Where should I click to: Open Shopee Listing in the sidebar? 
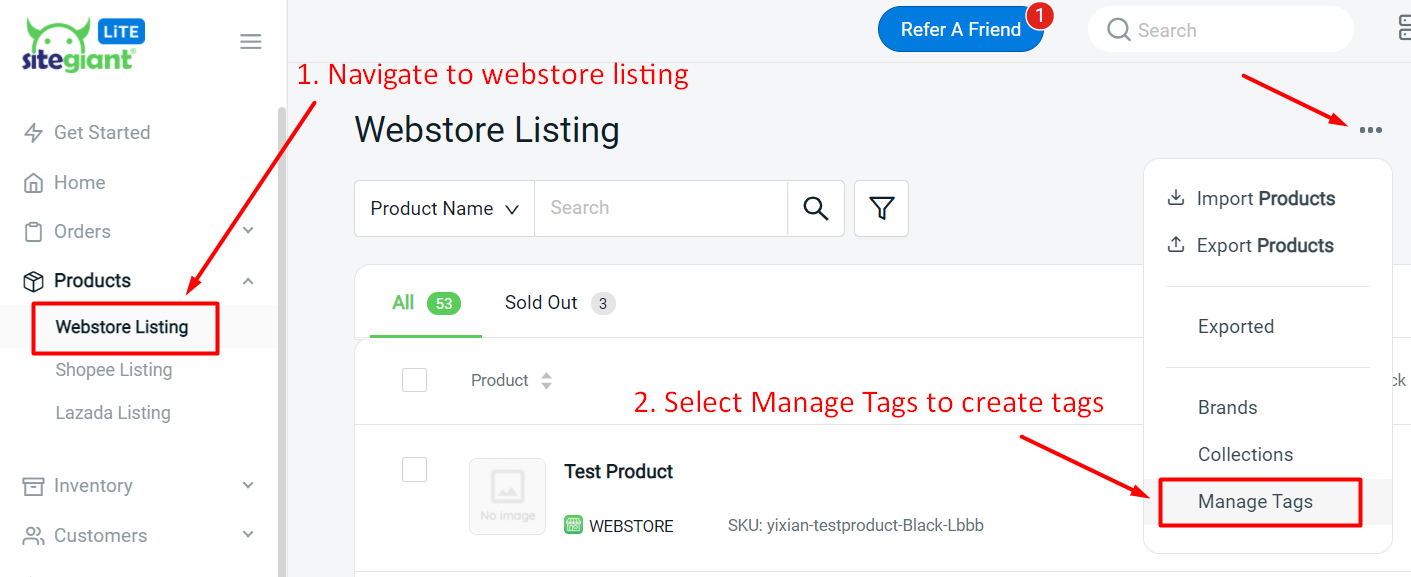click(114, 370)
